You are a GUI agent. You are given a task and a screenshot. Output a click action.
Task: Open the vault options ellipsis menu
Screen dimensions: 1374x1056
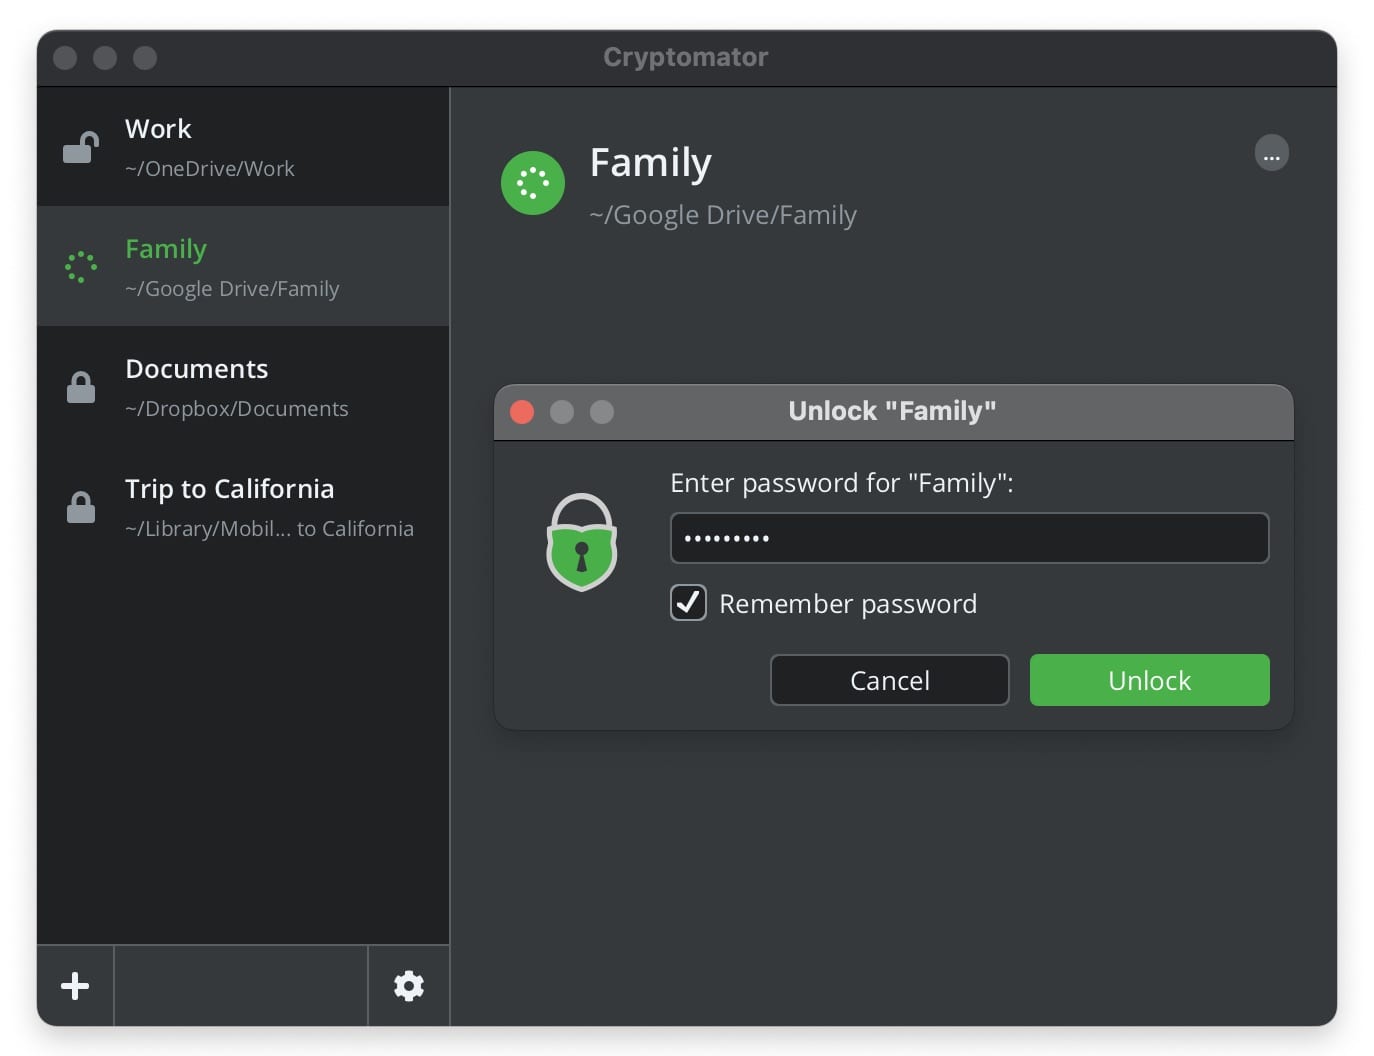pos(1271,153)
